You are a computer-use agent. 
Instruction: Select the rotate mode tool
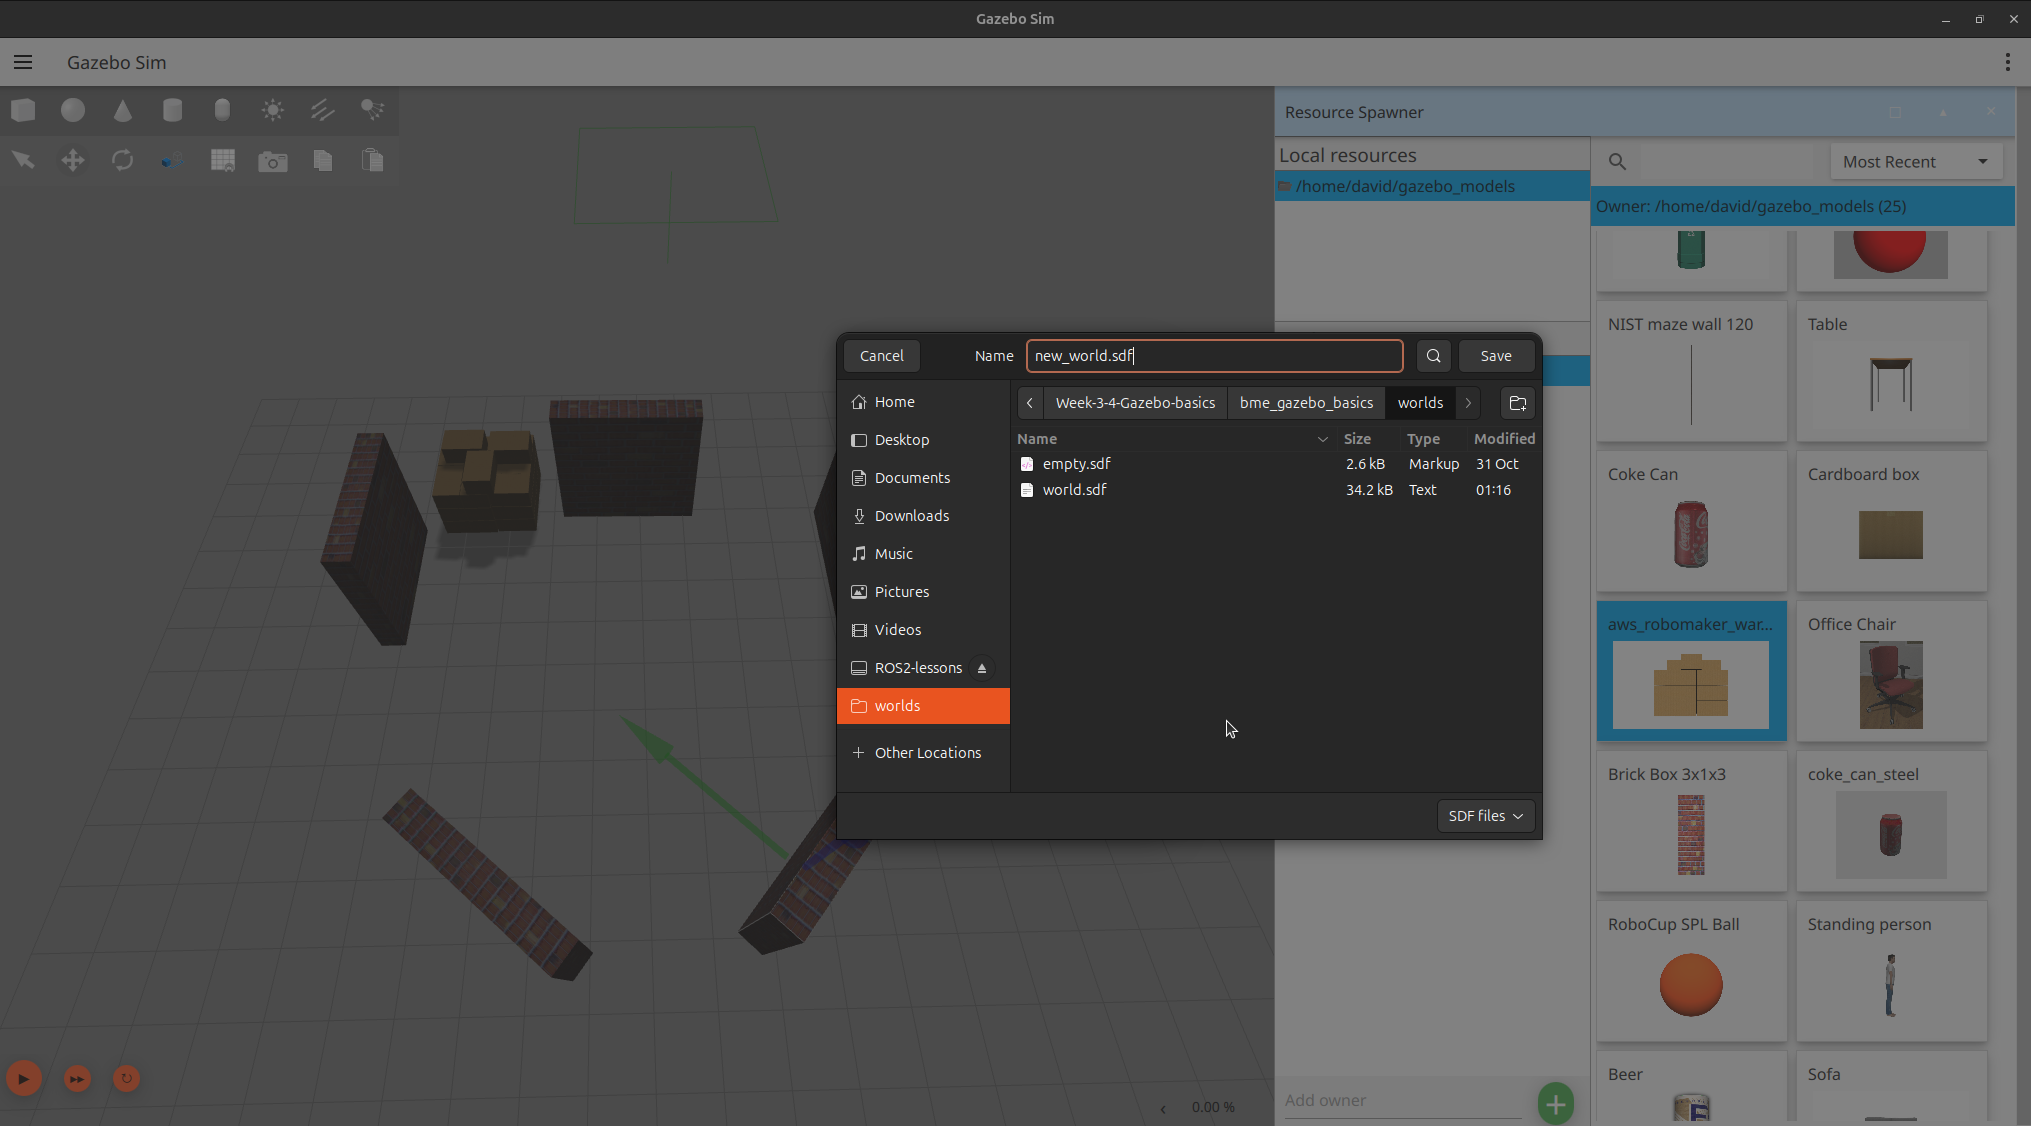pyautogui.click(x=123, y=160)
